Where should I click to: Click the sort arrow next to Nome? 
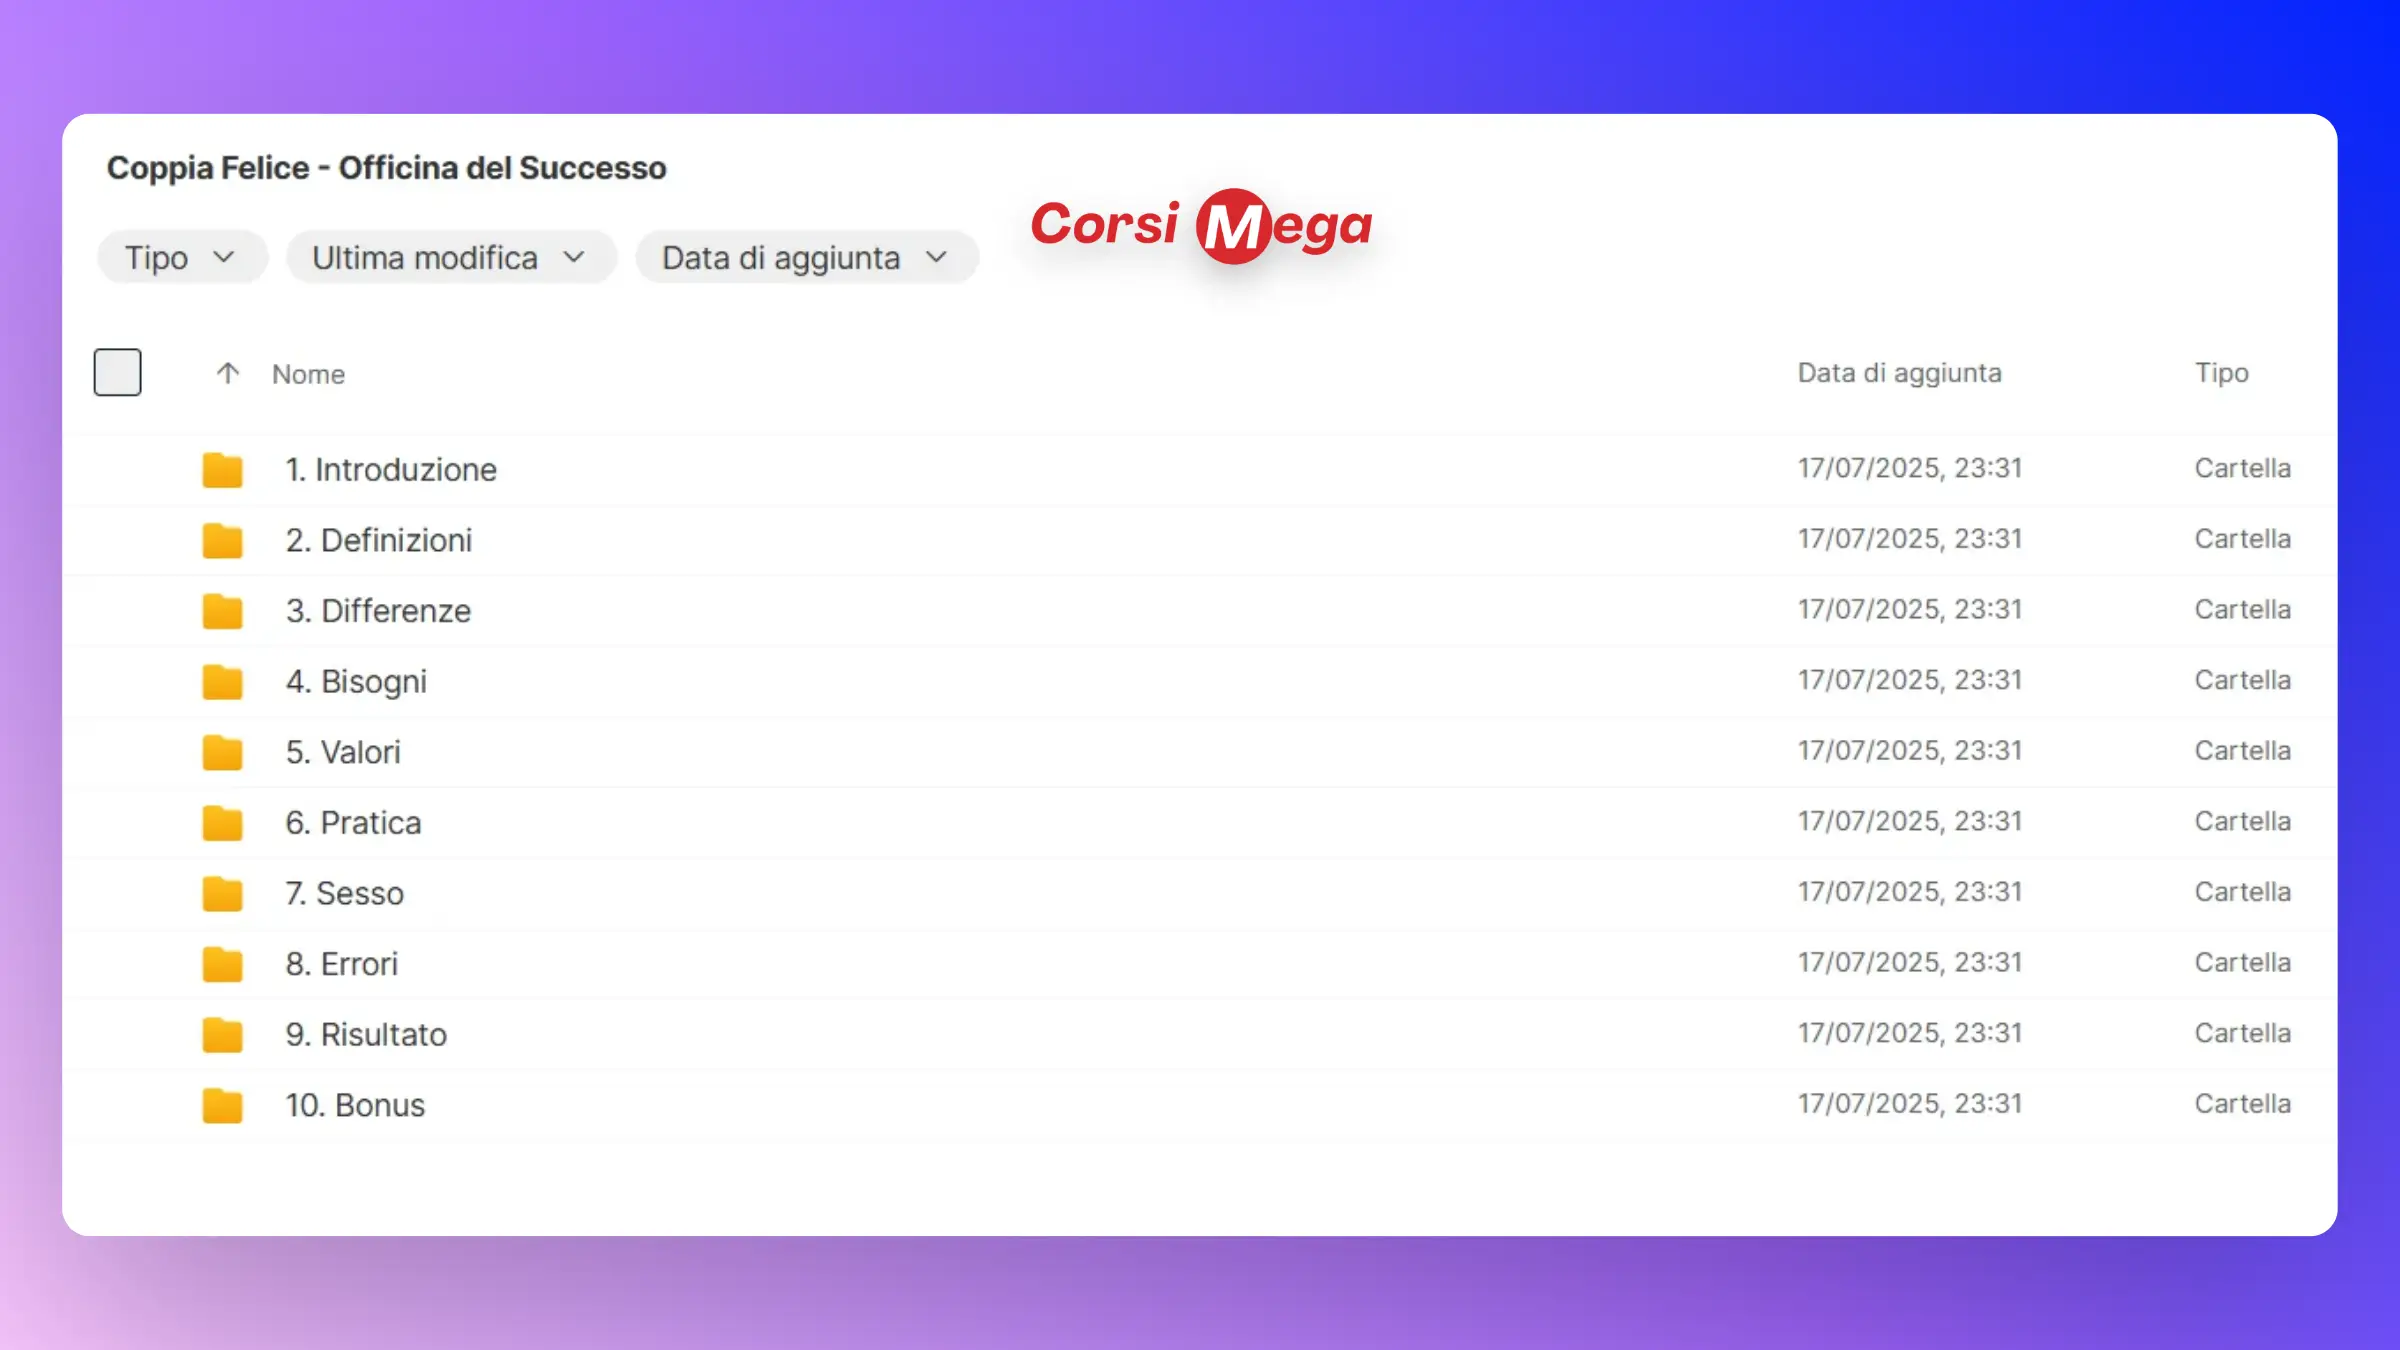[x=228, y=373]
